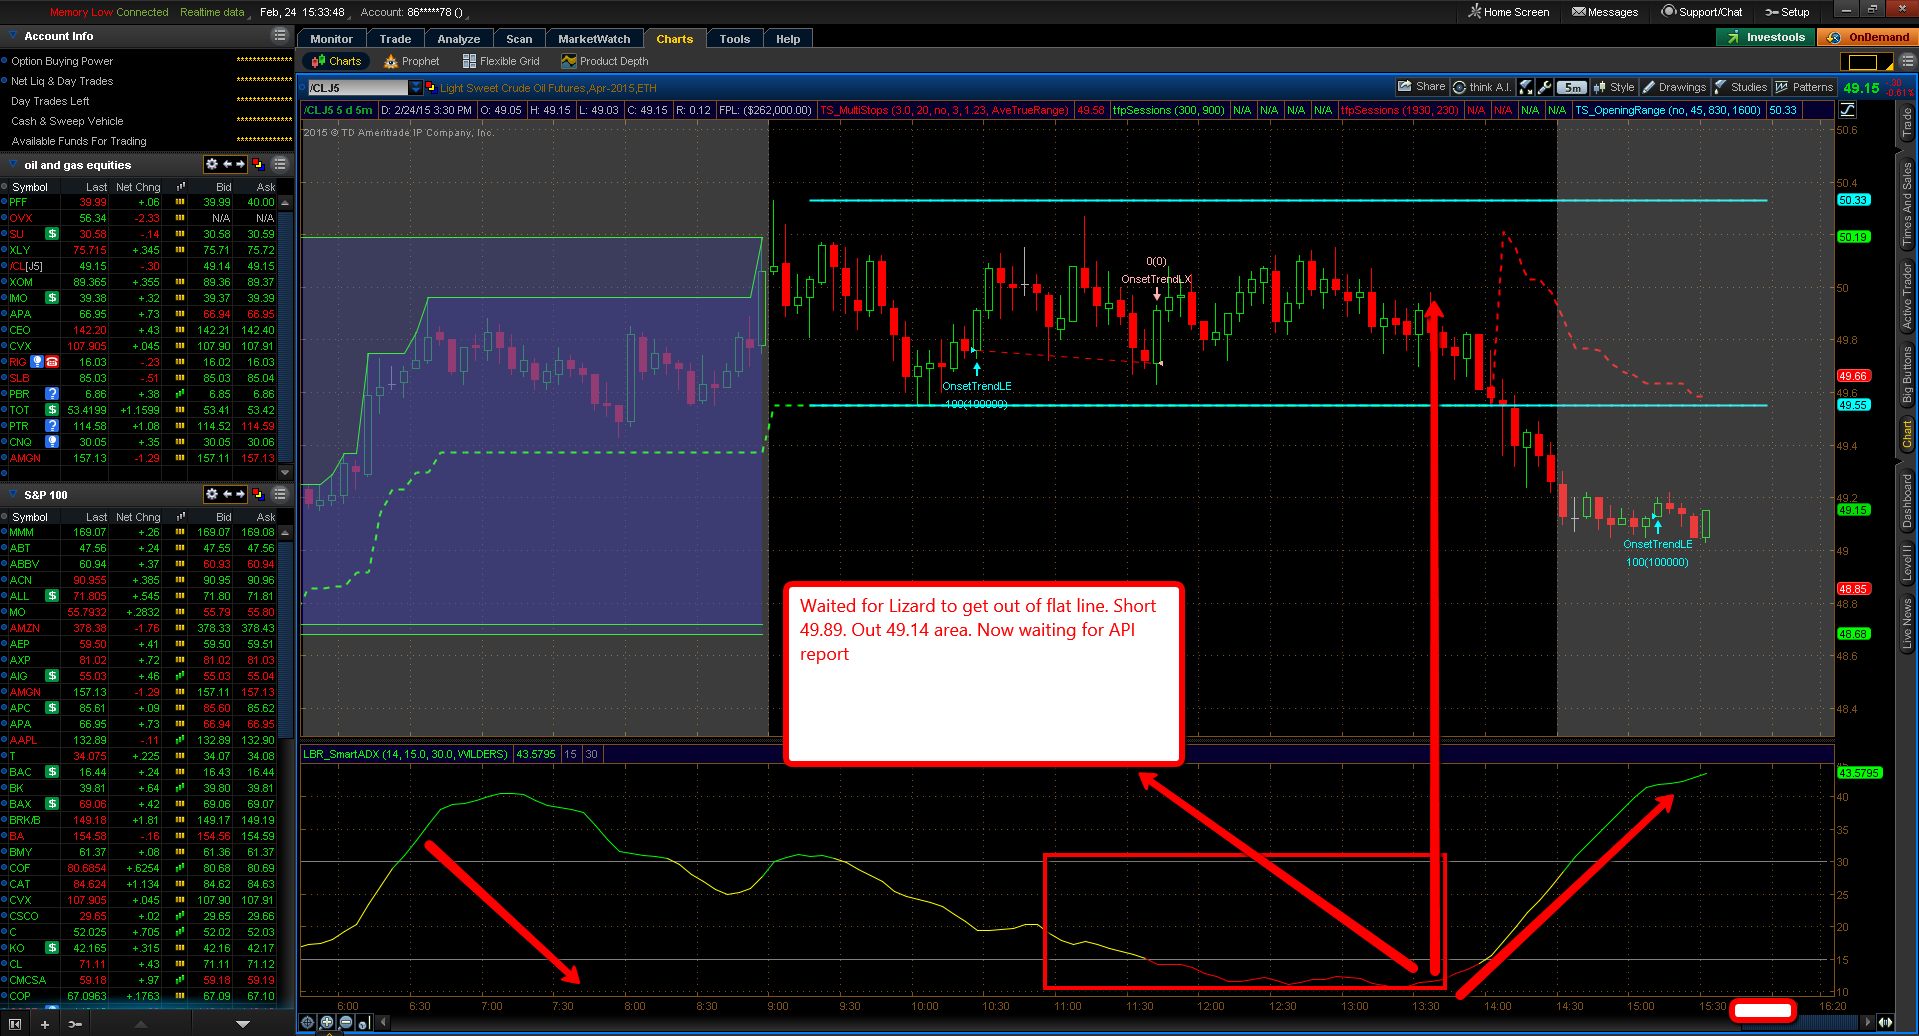Zoom in on the chart
Screen dimensions: 1919x1036
(x=327, y=1022)
